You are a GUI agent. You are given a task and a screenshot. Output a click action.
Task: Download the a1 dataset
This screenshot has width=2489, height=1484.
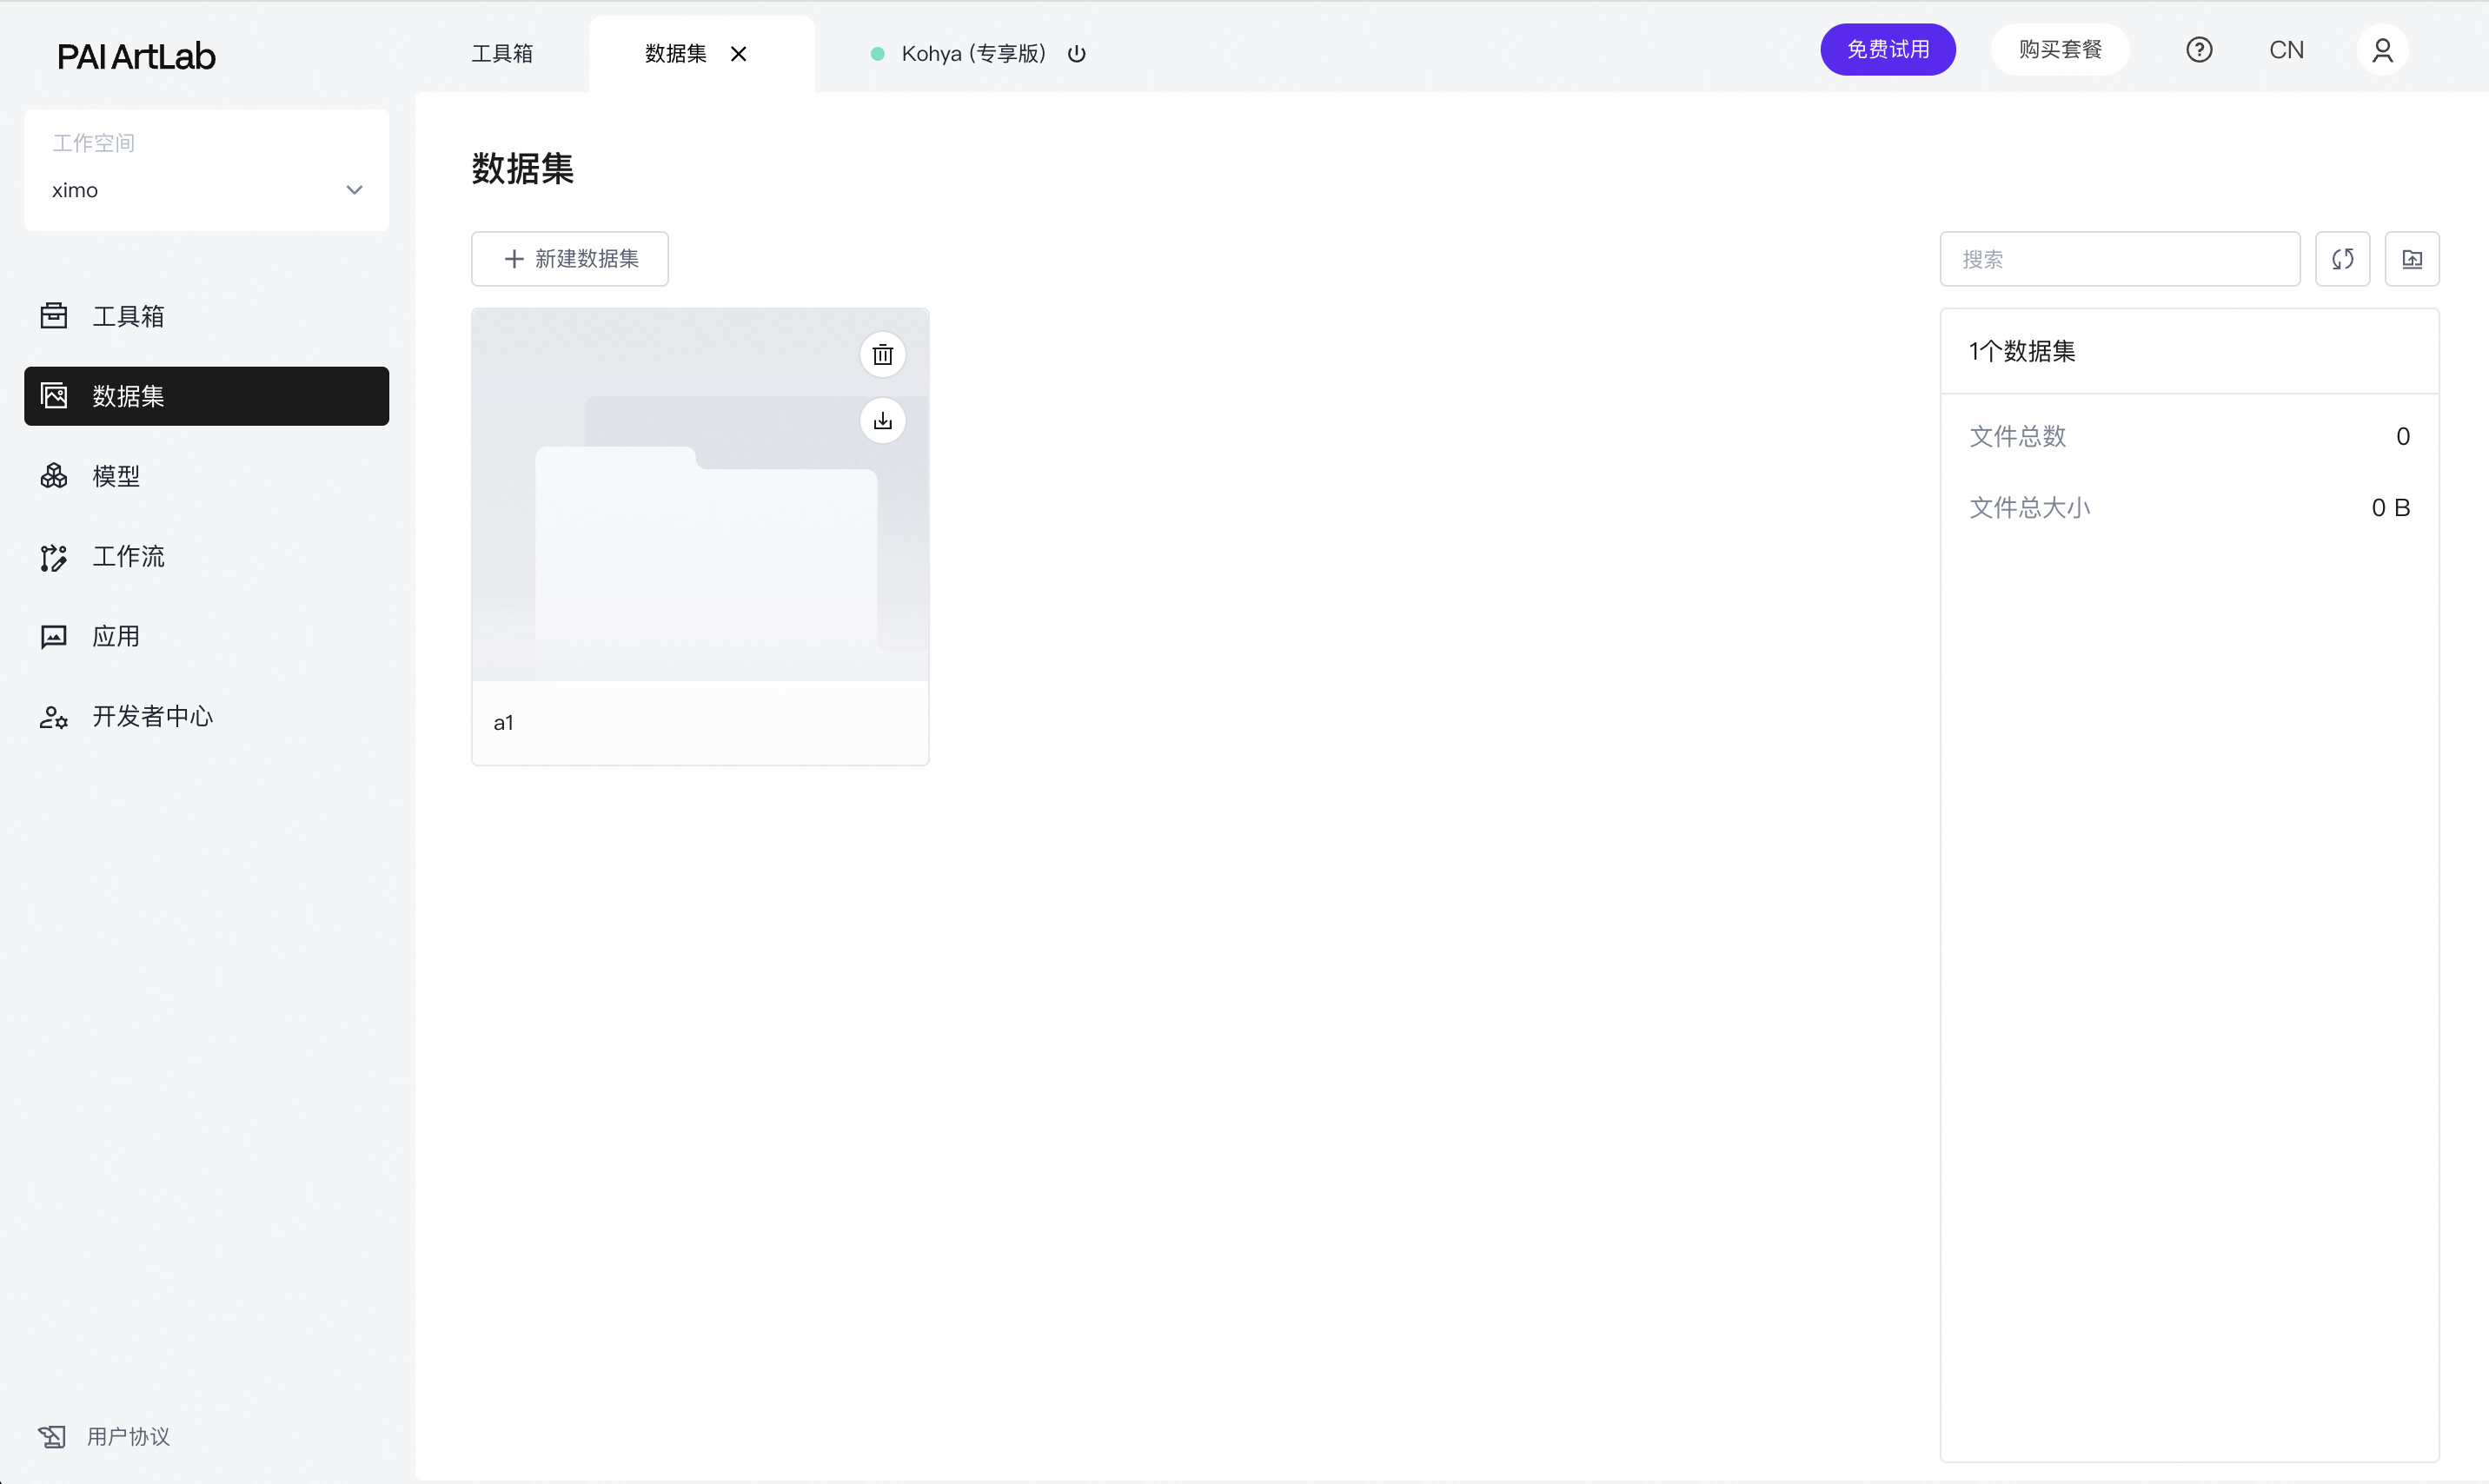tap(882, 421)
